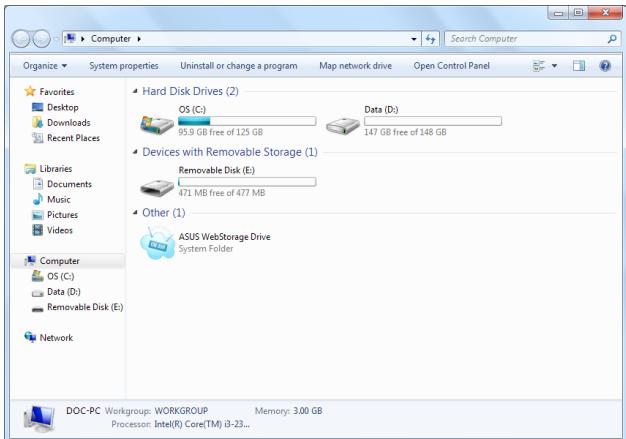Viewport: 626px width, 439px height.
Task: Select the OS (C:) drive icon
Action: point(157,124)
